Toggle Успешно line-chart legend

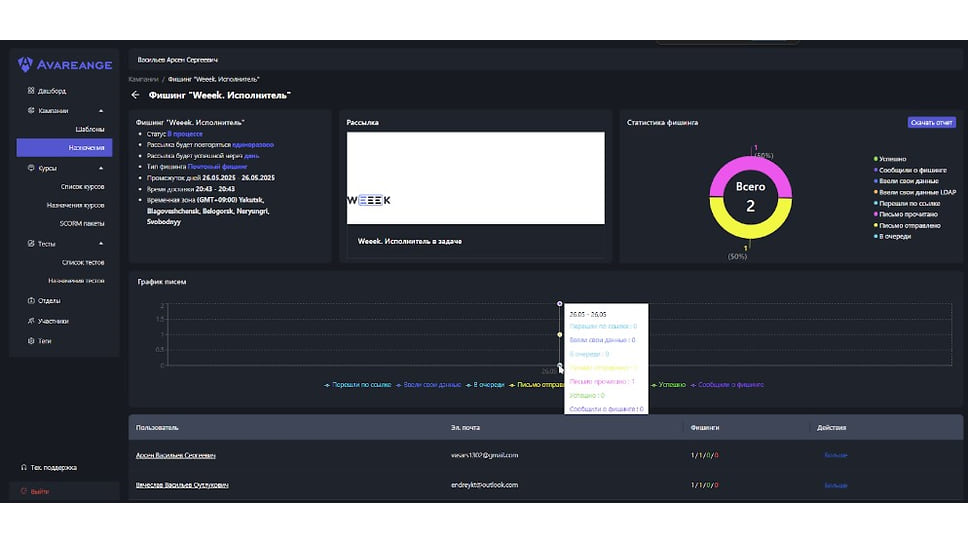(668, 385)
